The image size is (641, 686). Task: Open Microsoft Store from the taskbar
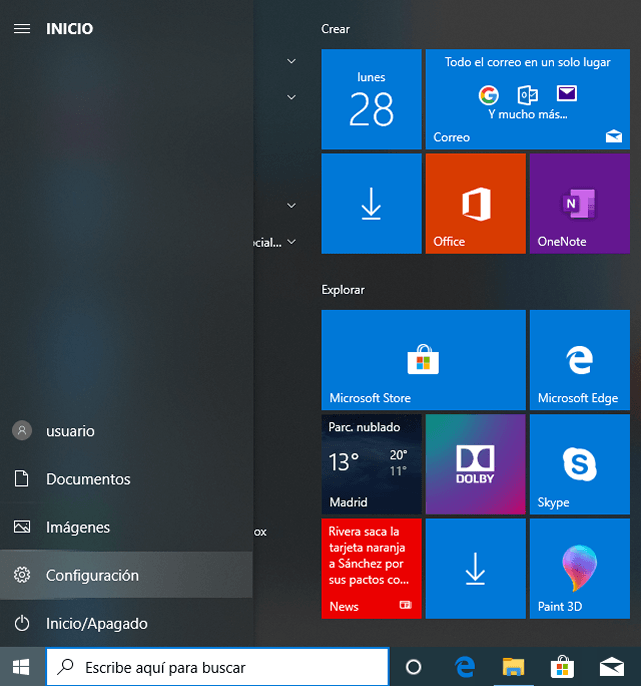(562, 667)
